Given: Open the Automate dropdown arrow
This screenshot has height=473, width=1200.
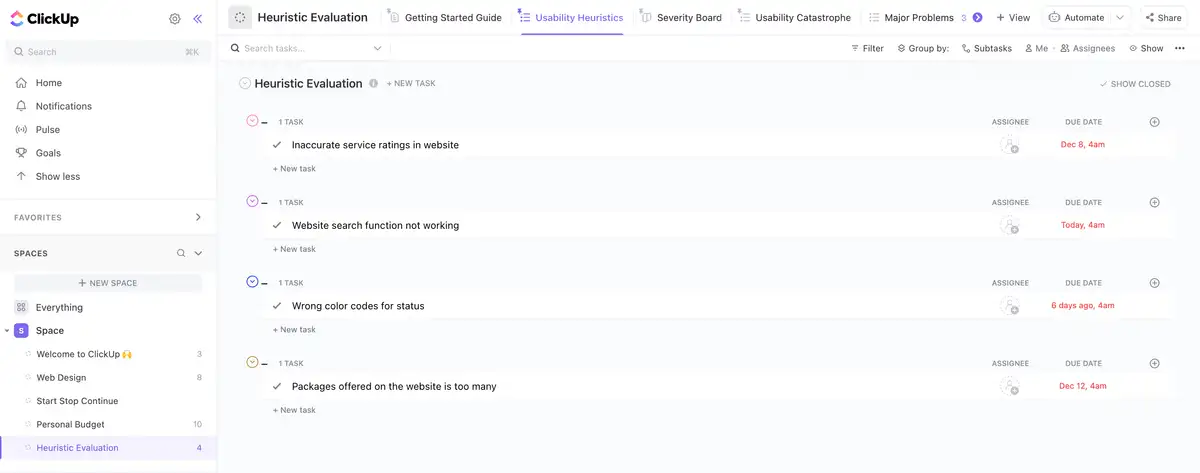Looking at the screenshot, I should click(1120, 17).
